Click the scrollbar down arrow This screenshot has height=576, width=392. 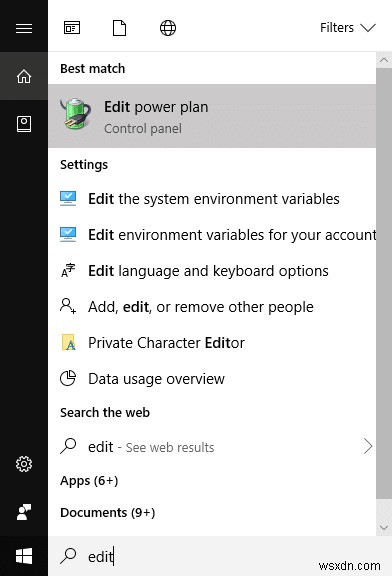tap(384, 528)
